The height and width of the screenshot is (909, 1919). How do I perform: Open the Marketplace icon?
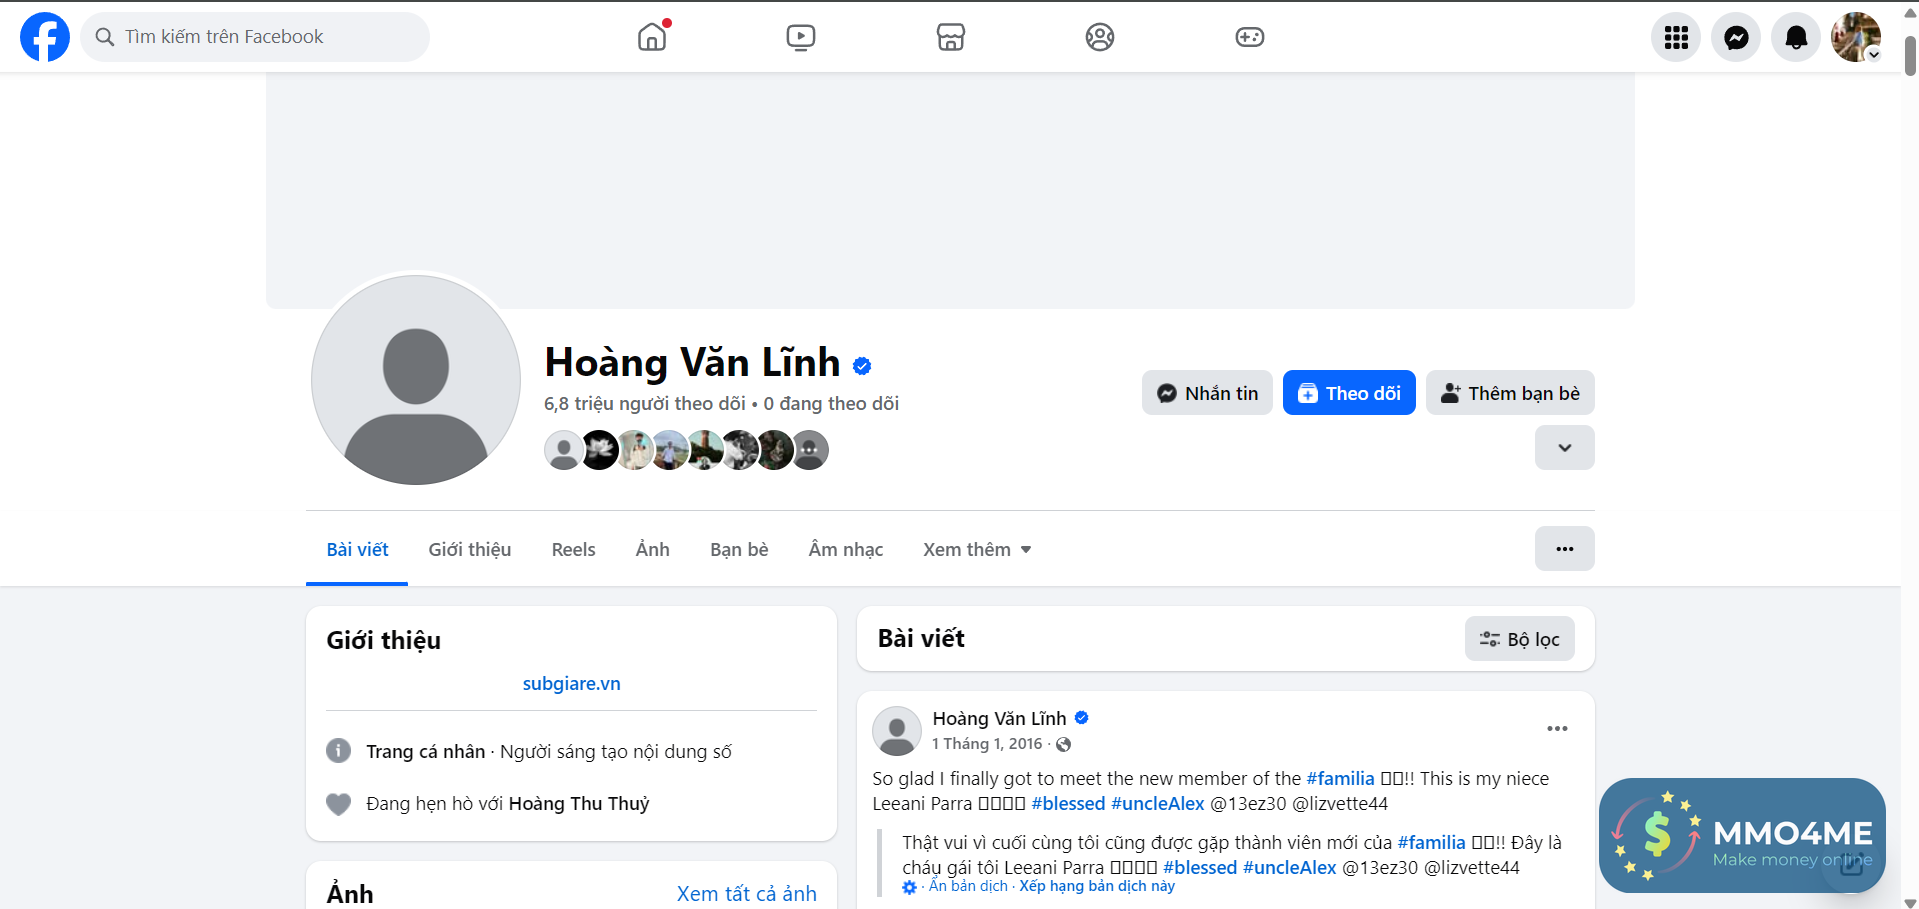point(951,37)
